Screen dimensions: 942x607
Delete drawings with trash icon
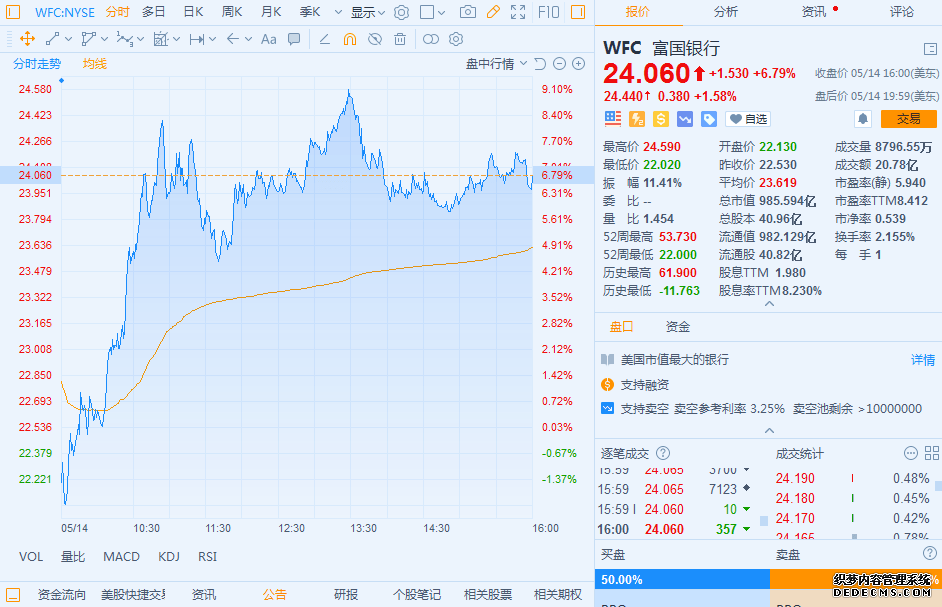(400, 40)
